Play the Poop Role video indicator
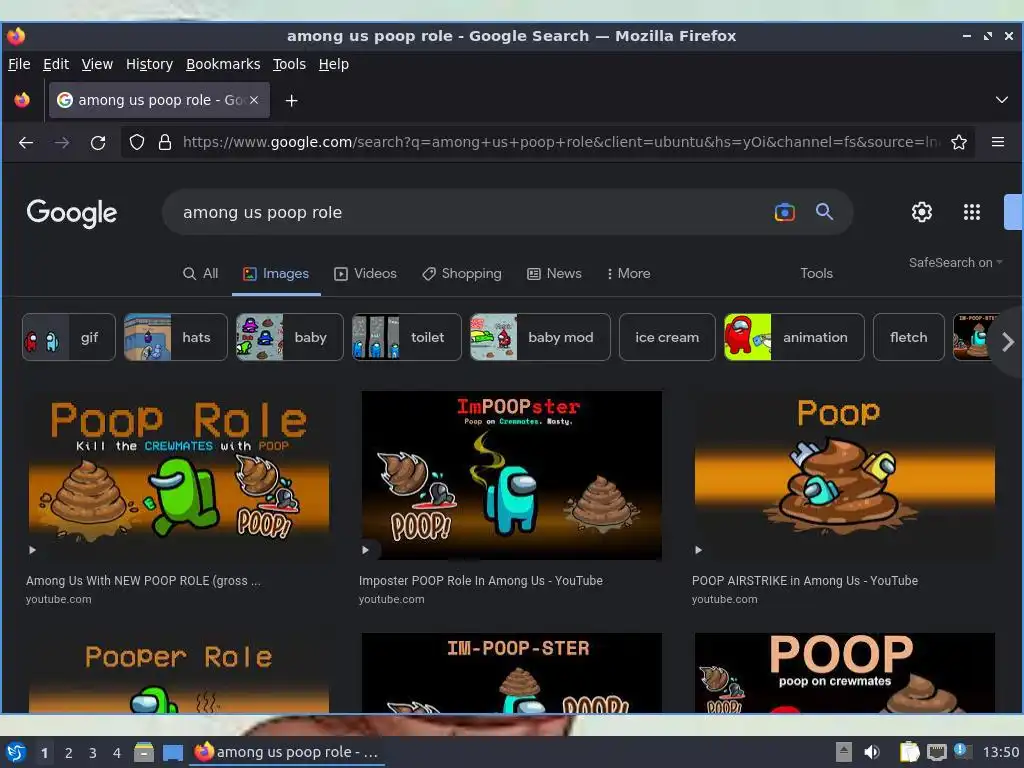1024x768 pixels. pyautogui.click(x=32, y=550)
